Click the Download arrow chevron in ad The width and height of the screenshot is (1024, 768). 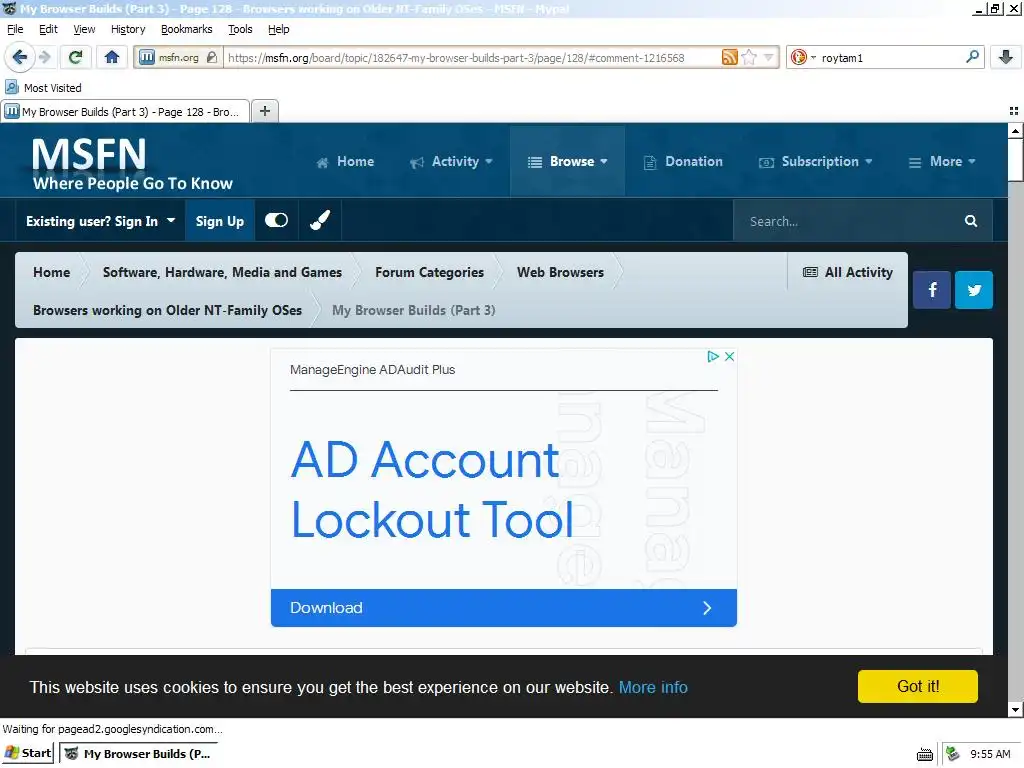pyautogui.click(x=707, y=608)
